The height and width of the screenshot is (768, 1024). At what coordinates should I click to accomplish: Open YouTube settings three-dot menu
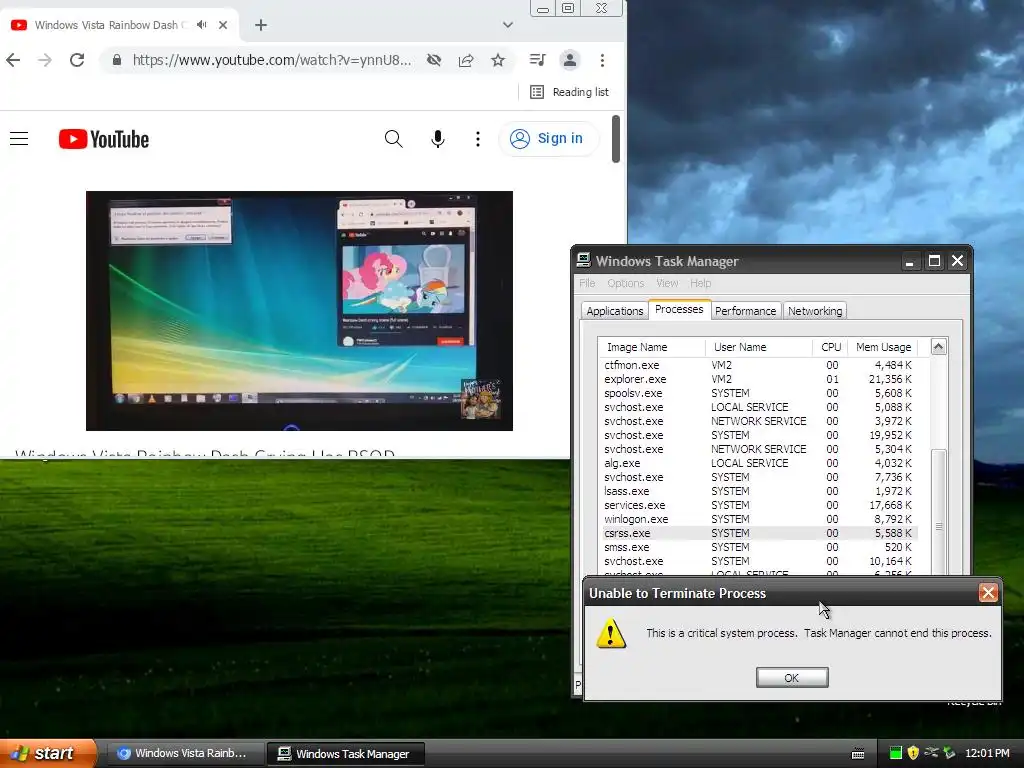478,138
